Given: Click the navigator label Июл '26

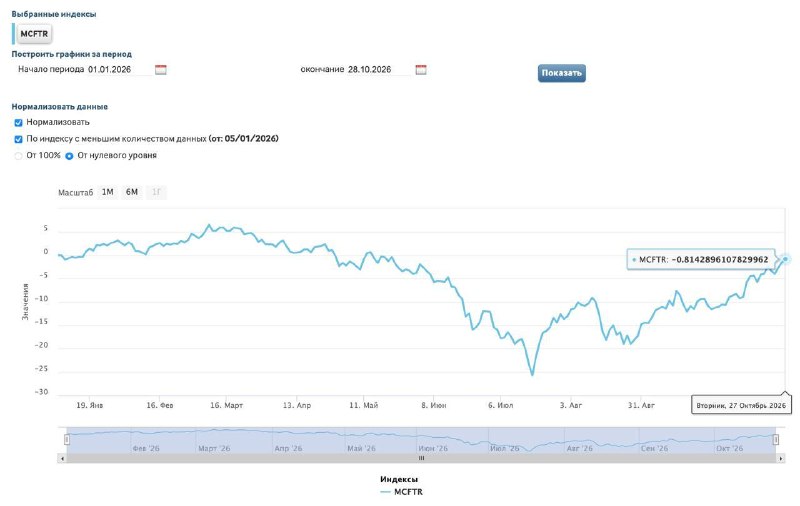Looking at the screenshot, I should 505,448.
